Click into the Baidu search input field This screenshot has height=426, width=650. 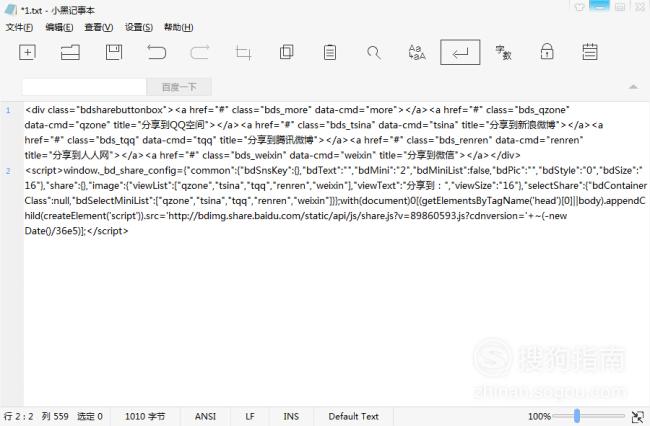(84, 87)
